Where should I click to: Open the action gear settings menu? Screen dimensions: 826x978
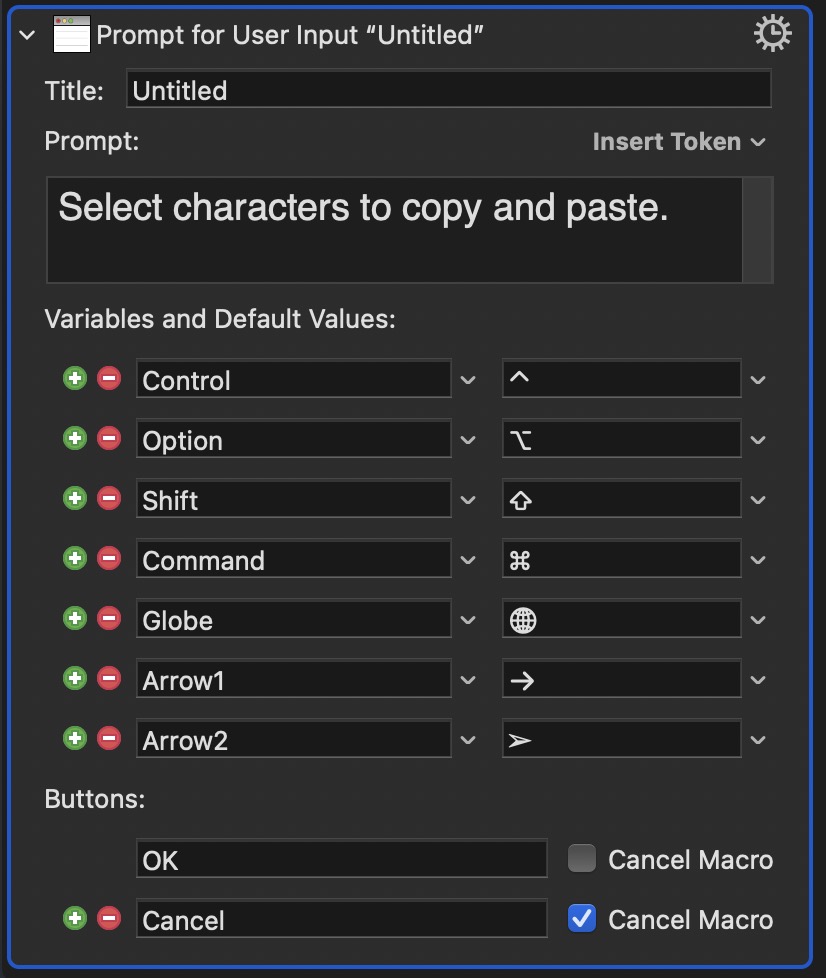click(x=771, y=35)
